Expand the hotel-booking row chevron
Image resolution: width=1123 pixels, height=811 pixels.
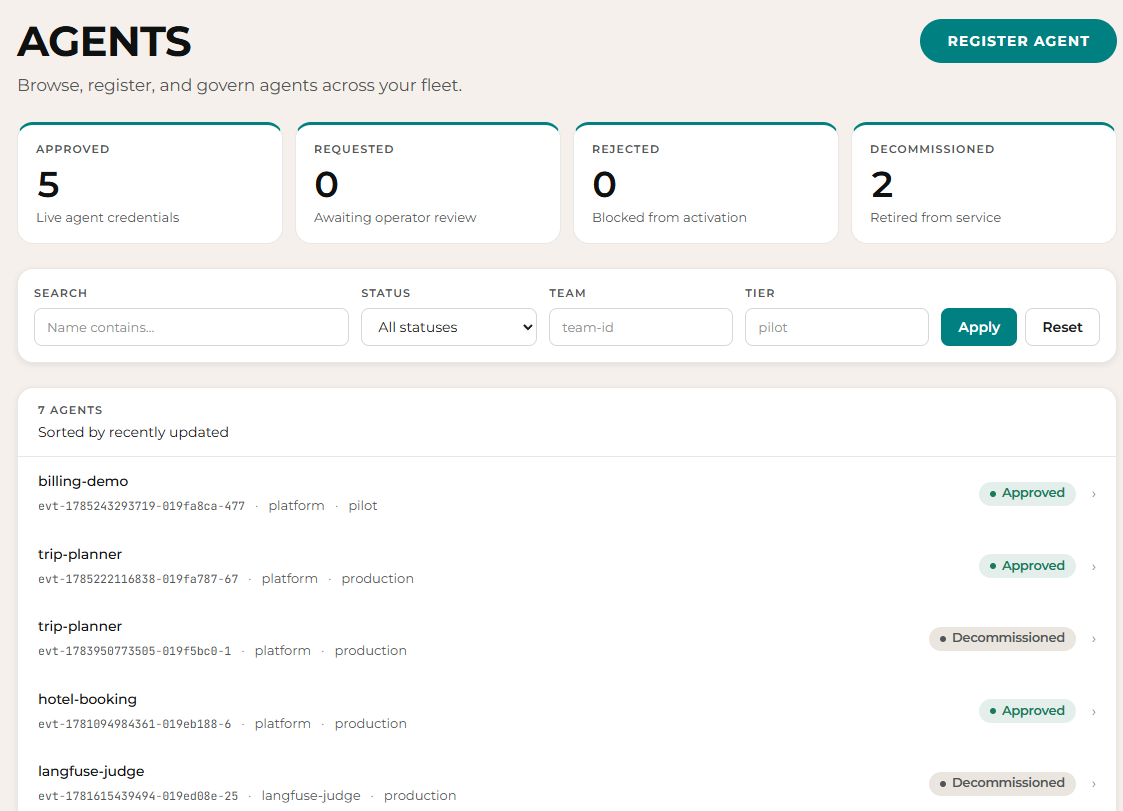click(x=1094, y=711)
